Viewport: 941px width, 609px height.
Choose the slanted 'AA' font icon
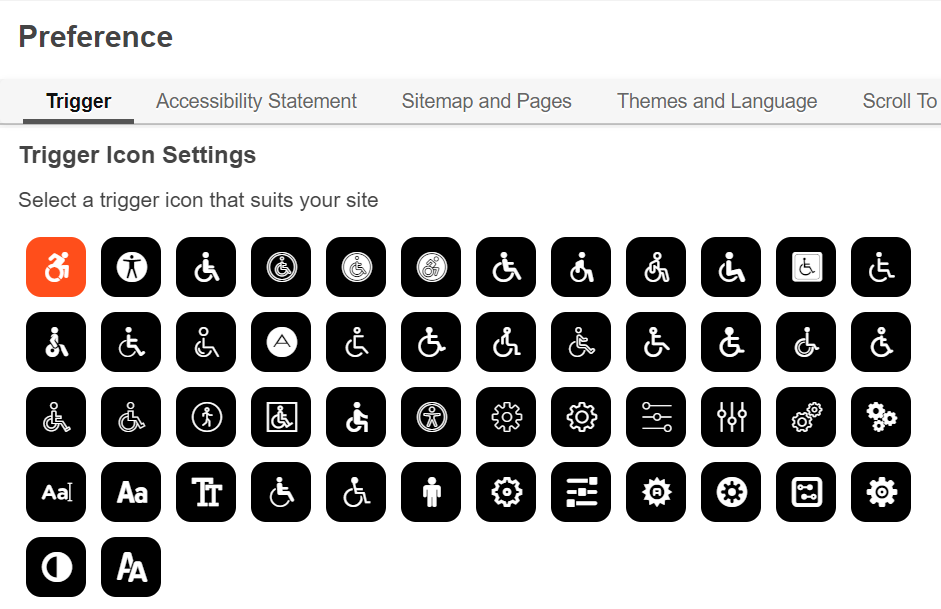(131, 567)
